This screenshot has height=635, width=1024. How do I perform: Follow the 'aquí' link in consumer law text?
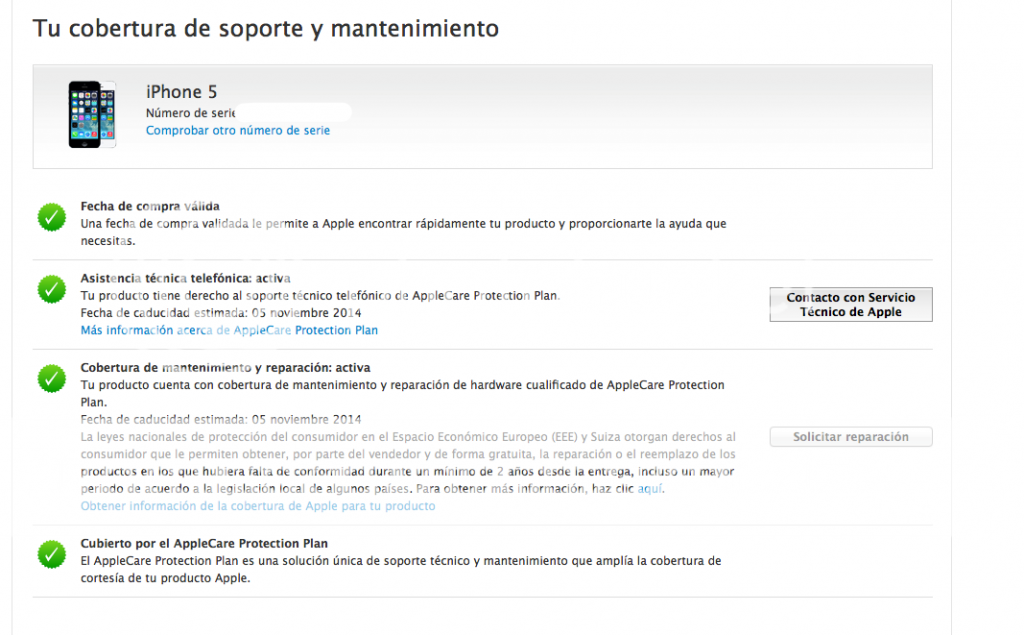649,489
